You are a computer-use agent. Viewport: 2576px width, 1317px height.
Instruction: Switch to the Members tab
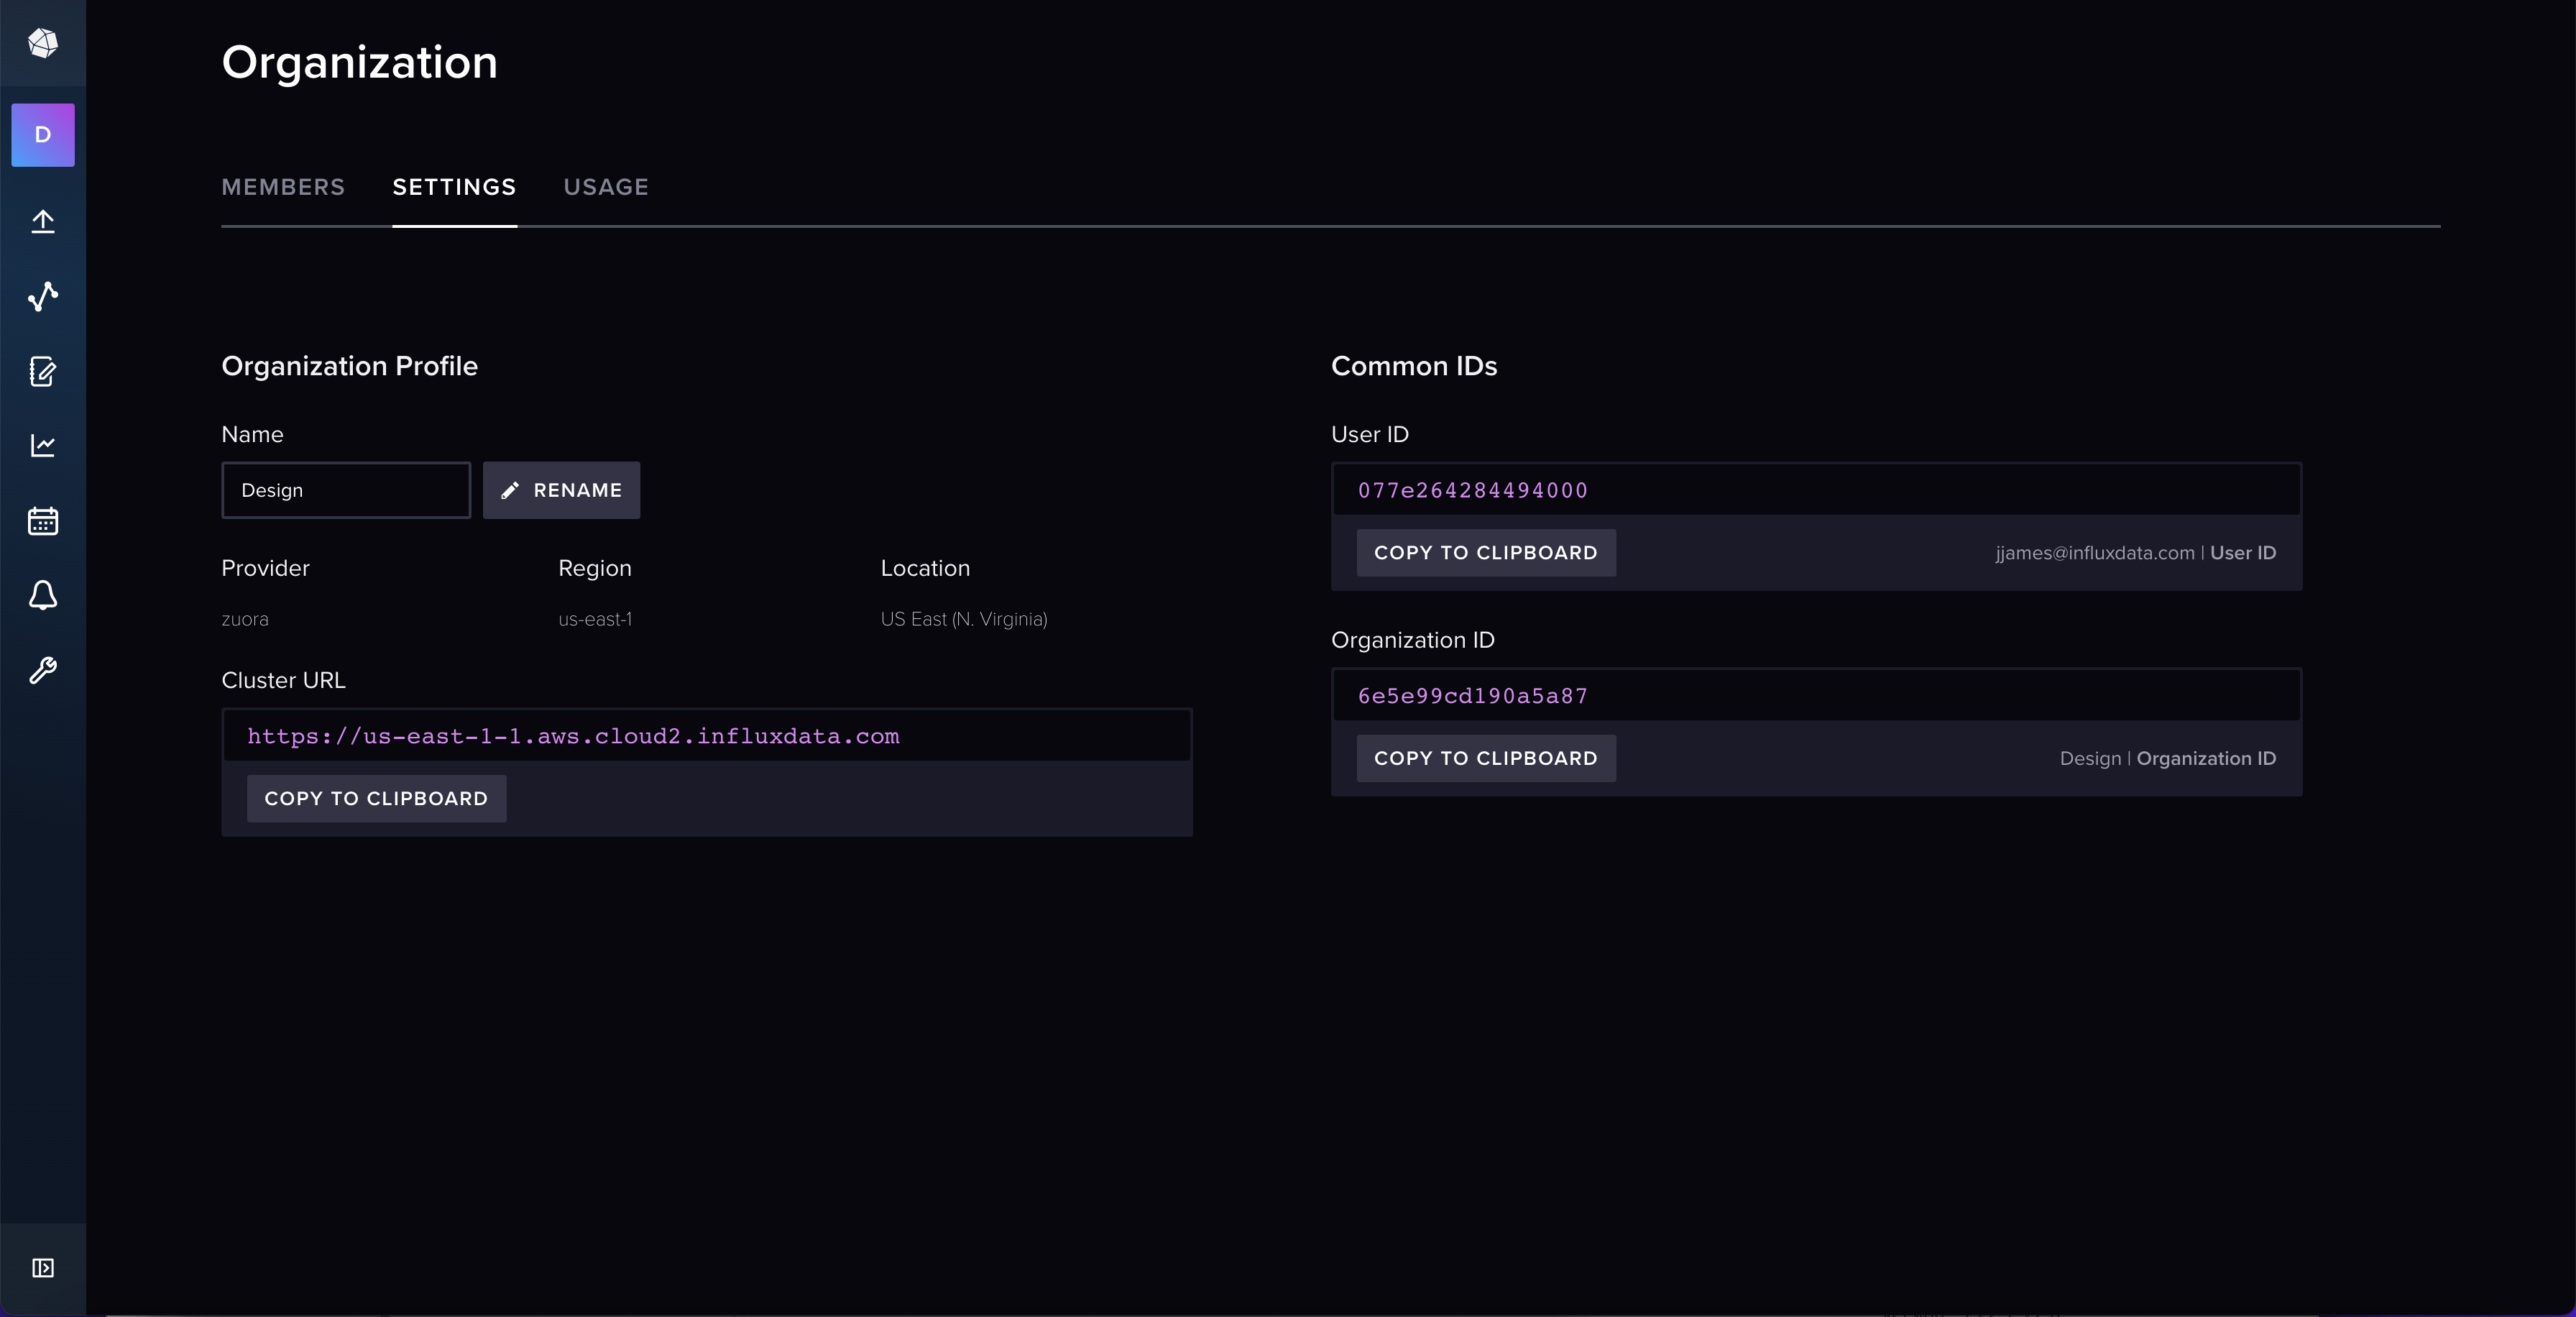(283, 187)
